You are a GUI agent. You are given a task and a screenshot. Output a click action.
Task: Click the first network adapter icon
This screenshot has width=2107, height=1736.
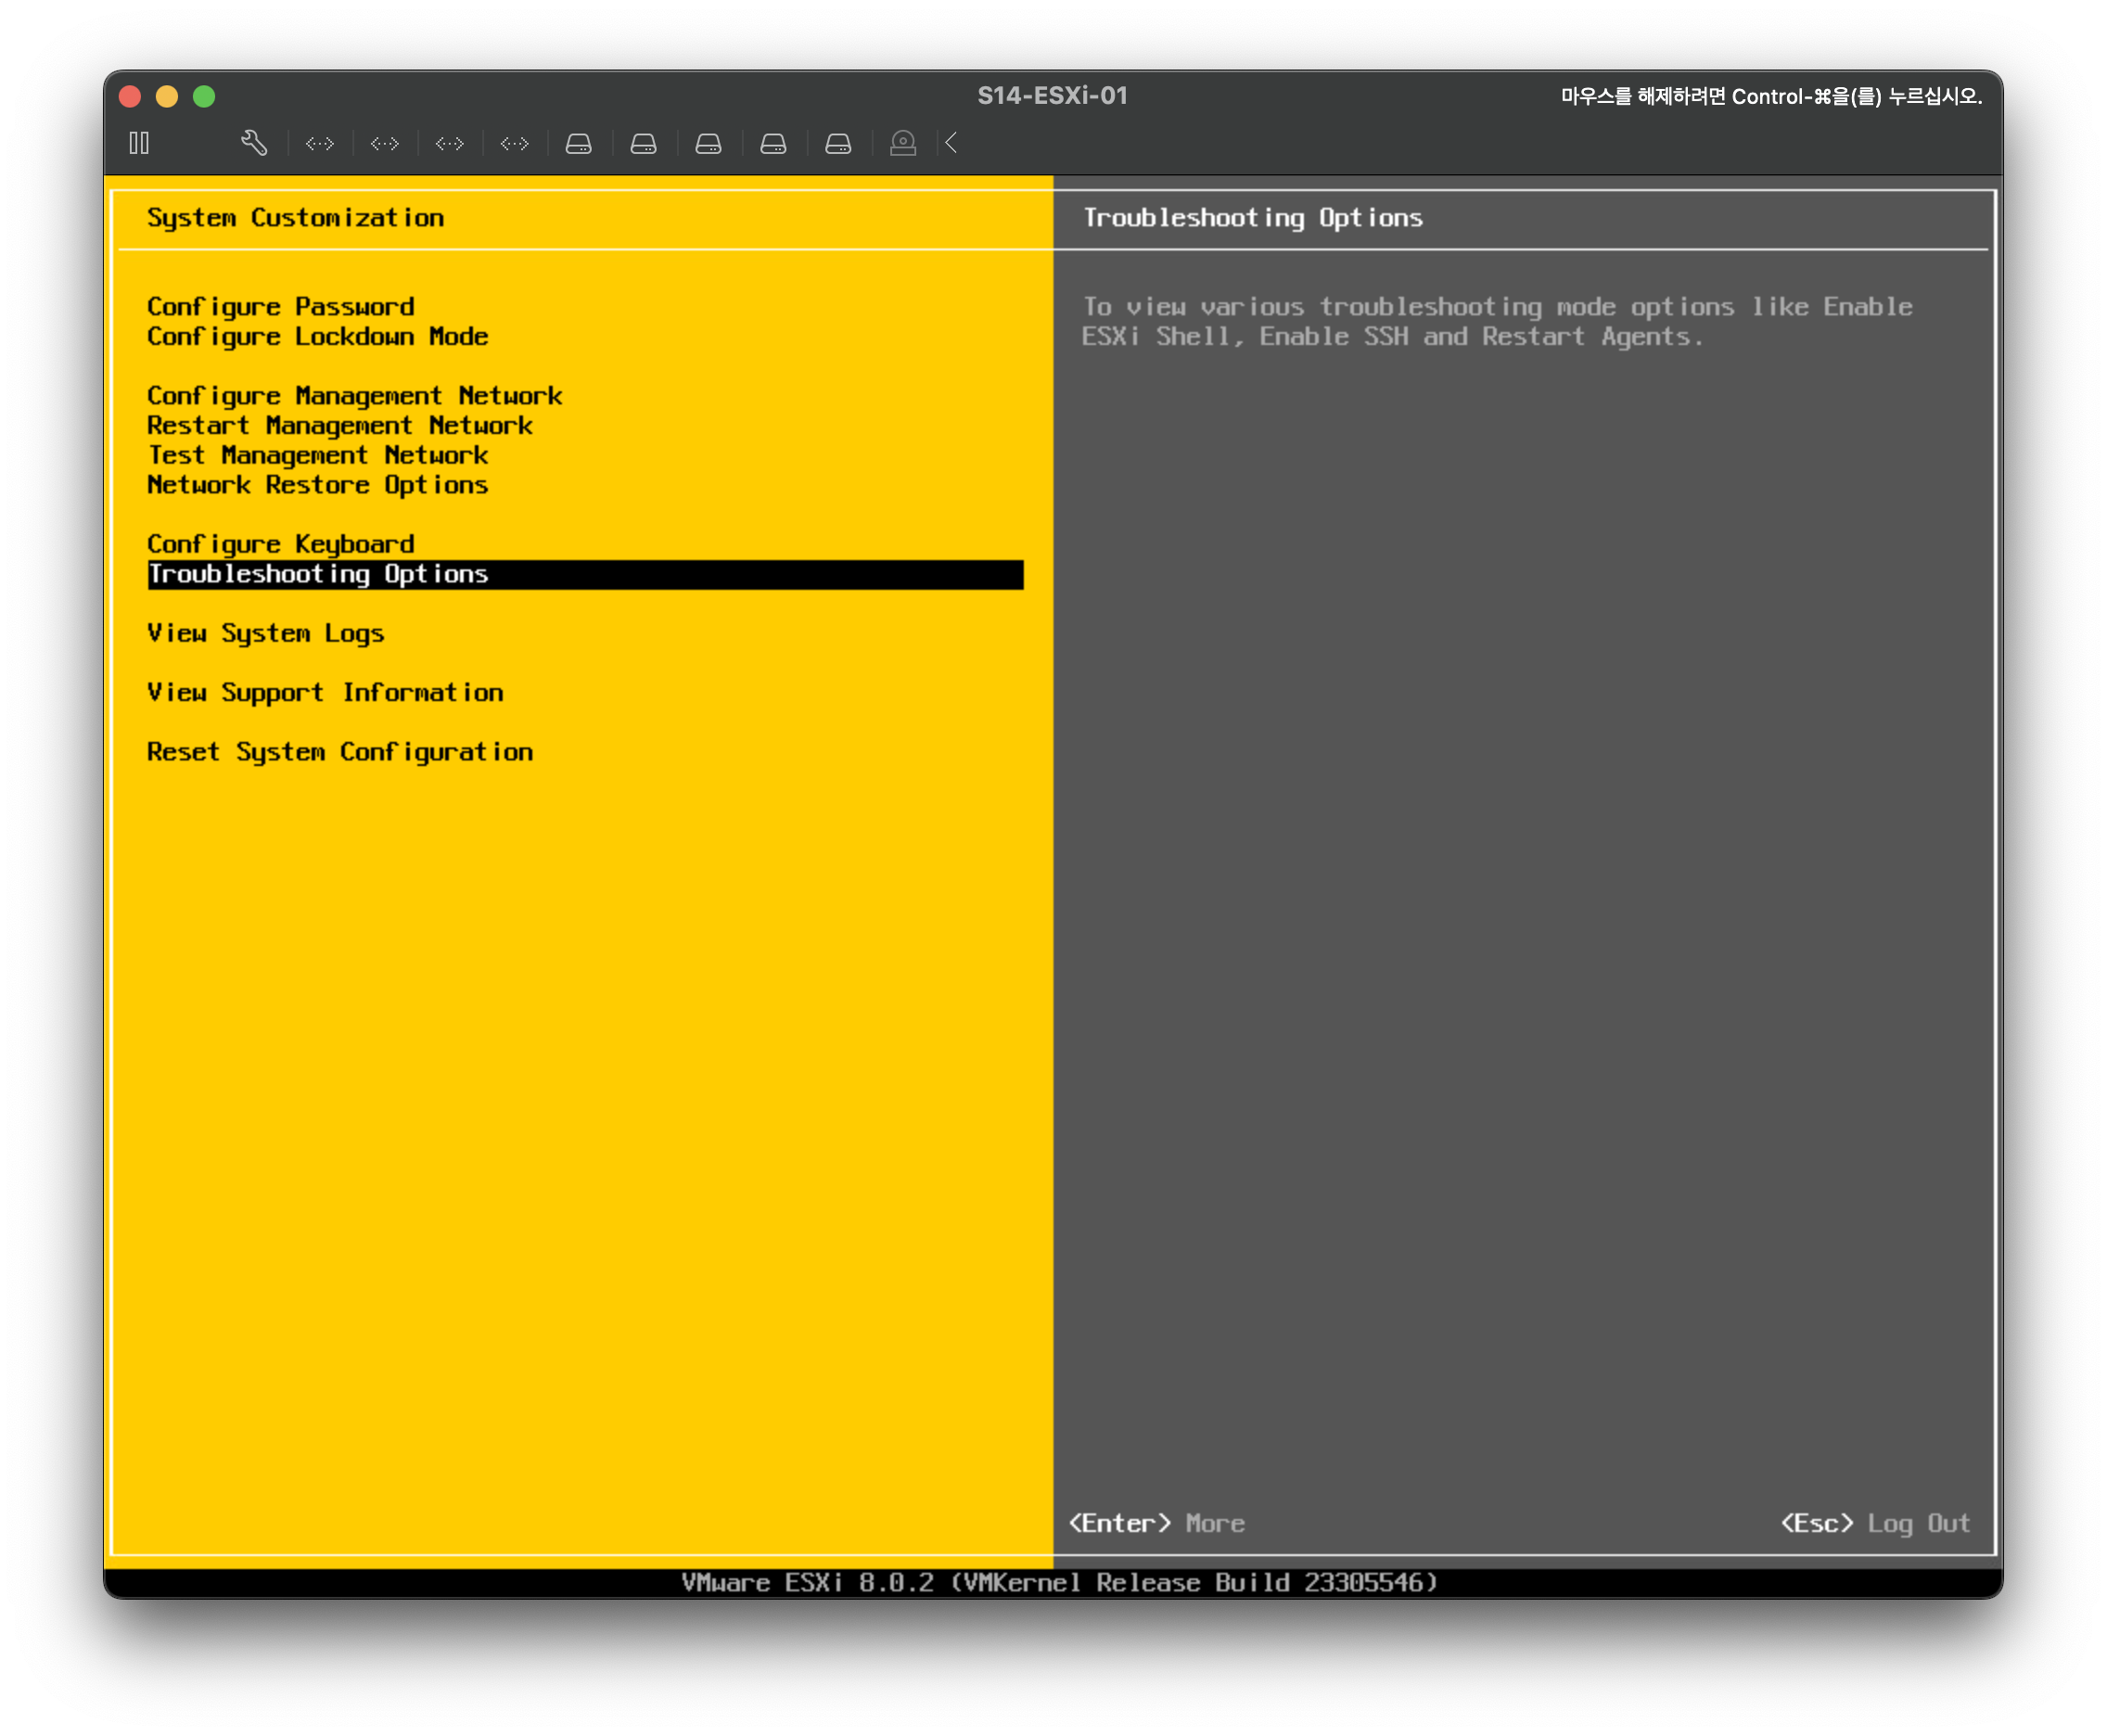pyautogui.click(x=320, y=144)
